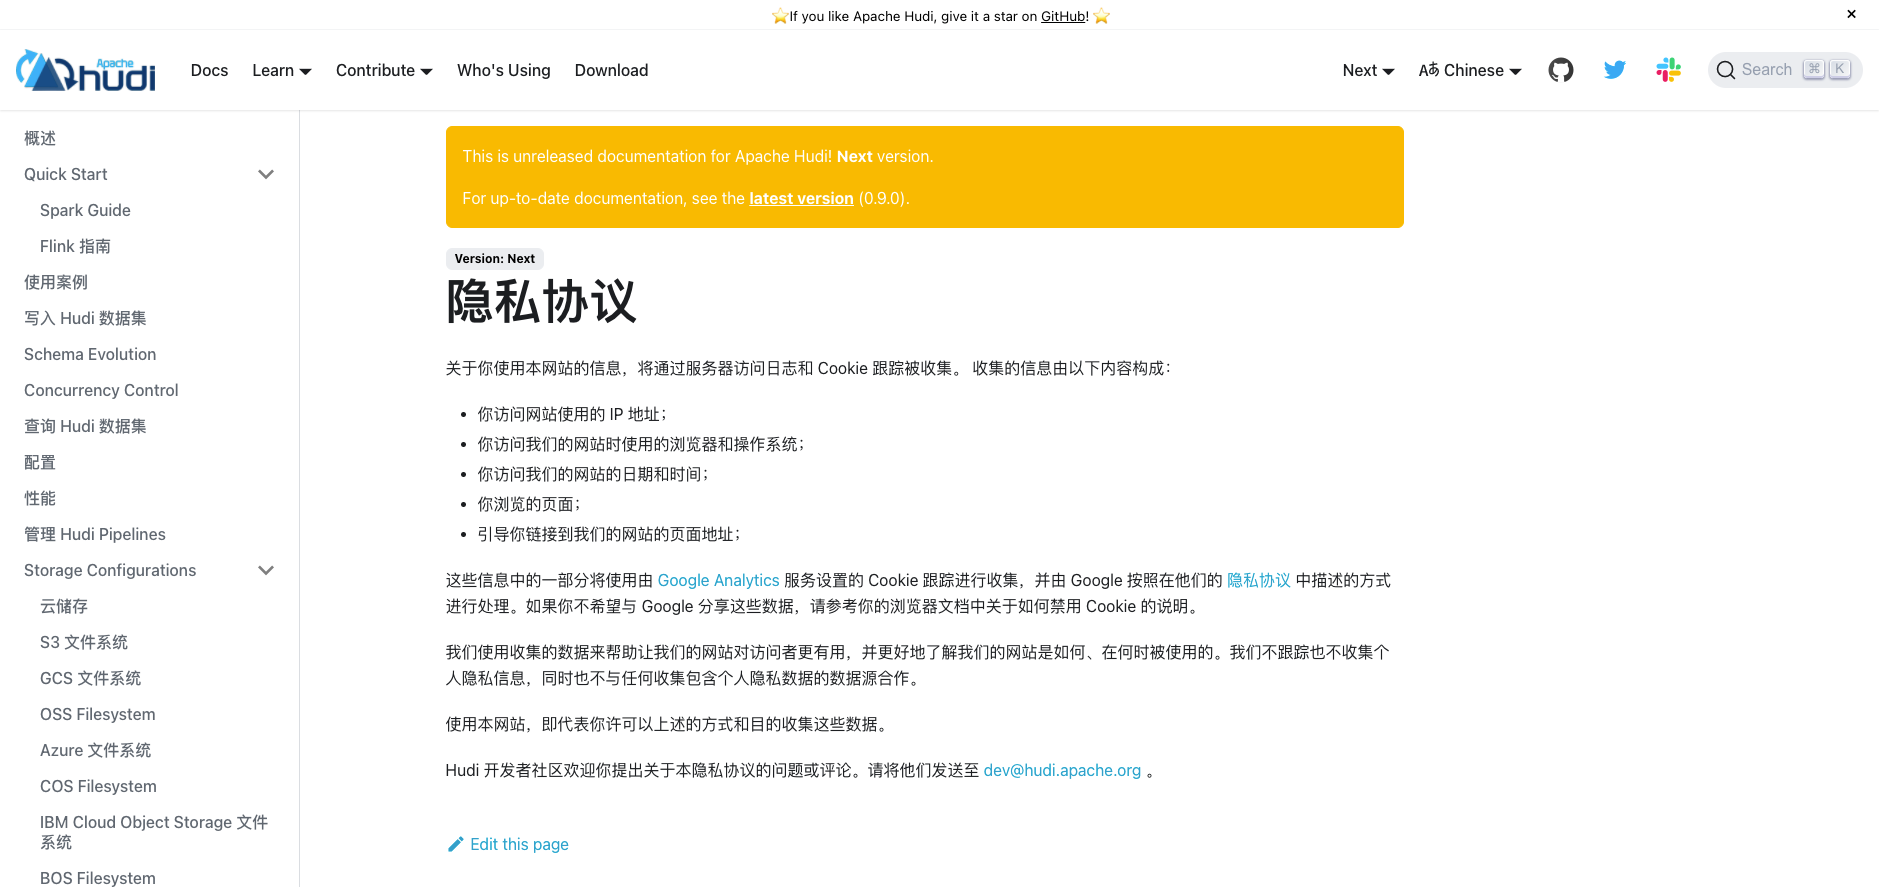Open the Slack icon
Viewport: 1879px width, 887px height.
pos(1668,70)
